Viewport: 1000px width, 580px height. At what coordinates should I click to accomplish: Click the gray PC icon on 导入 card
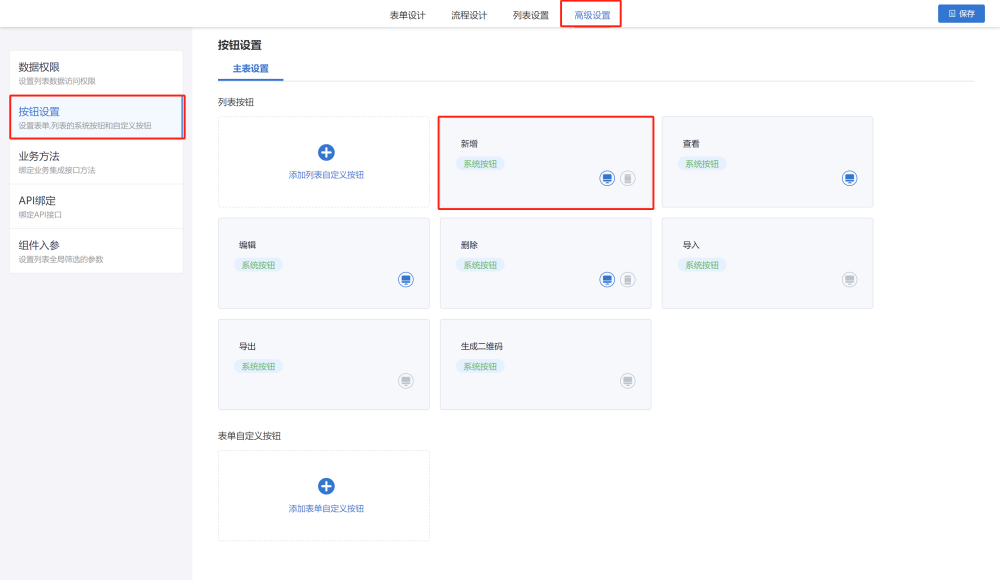point(849,280)
